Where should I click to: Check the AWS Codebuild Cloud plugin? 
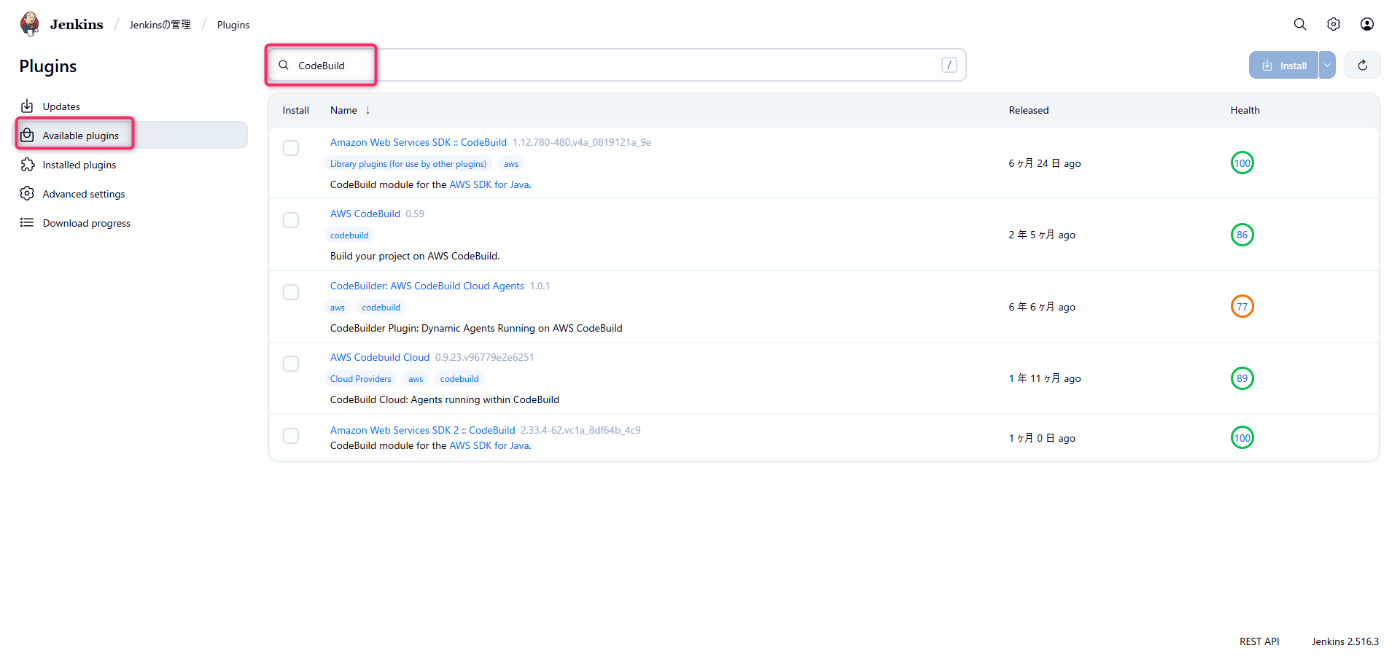pos(291,364)
